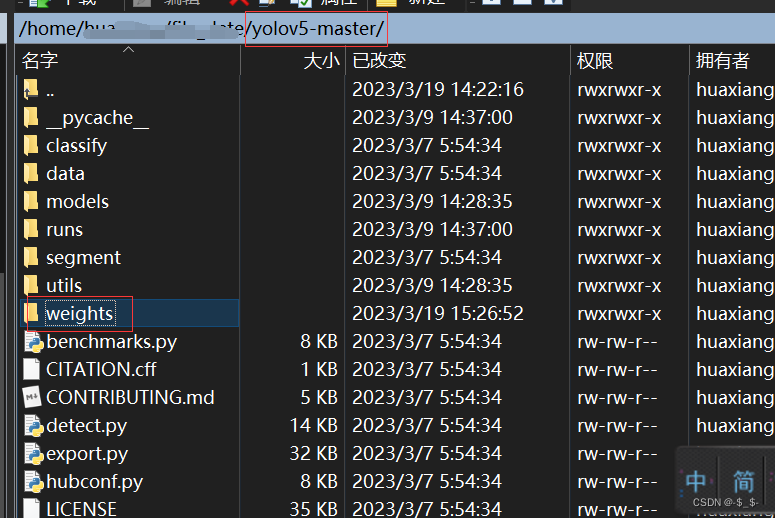This screenshot has height=518, width=775.
Task: Select the highlighted weights folder name
Action: tap(80, 314)
